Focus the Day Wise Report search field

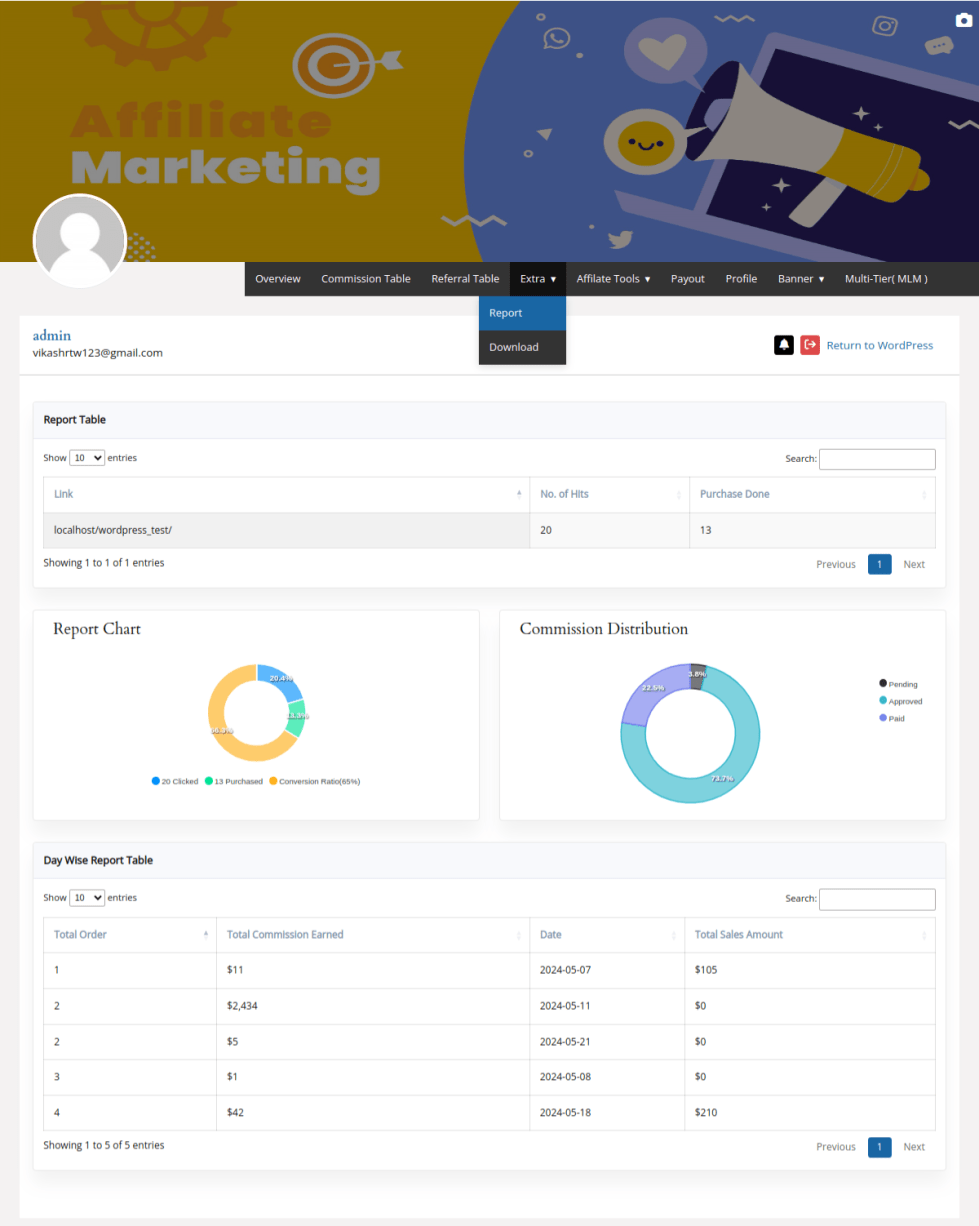[877, 899]
